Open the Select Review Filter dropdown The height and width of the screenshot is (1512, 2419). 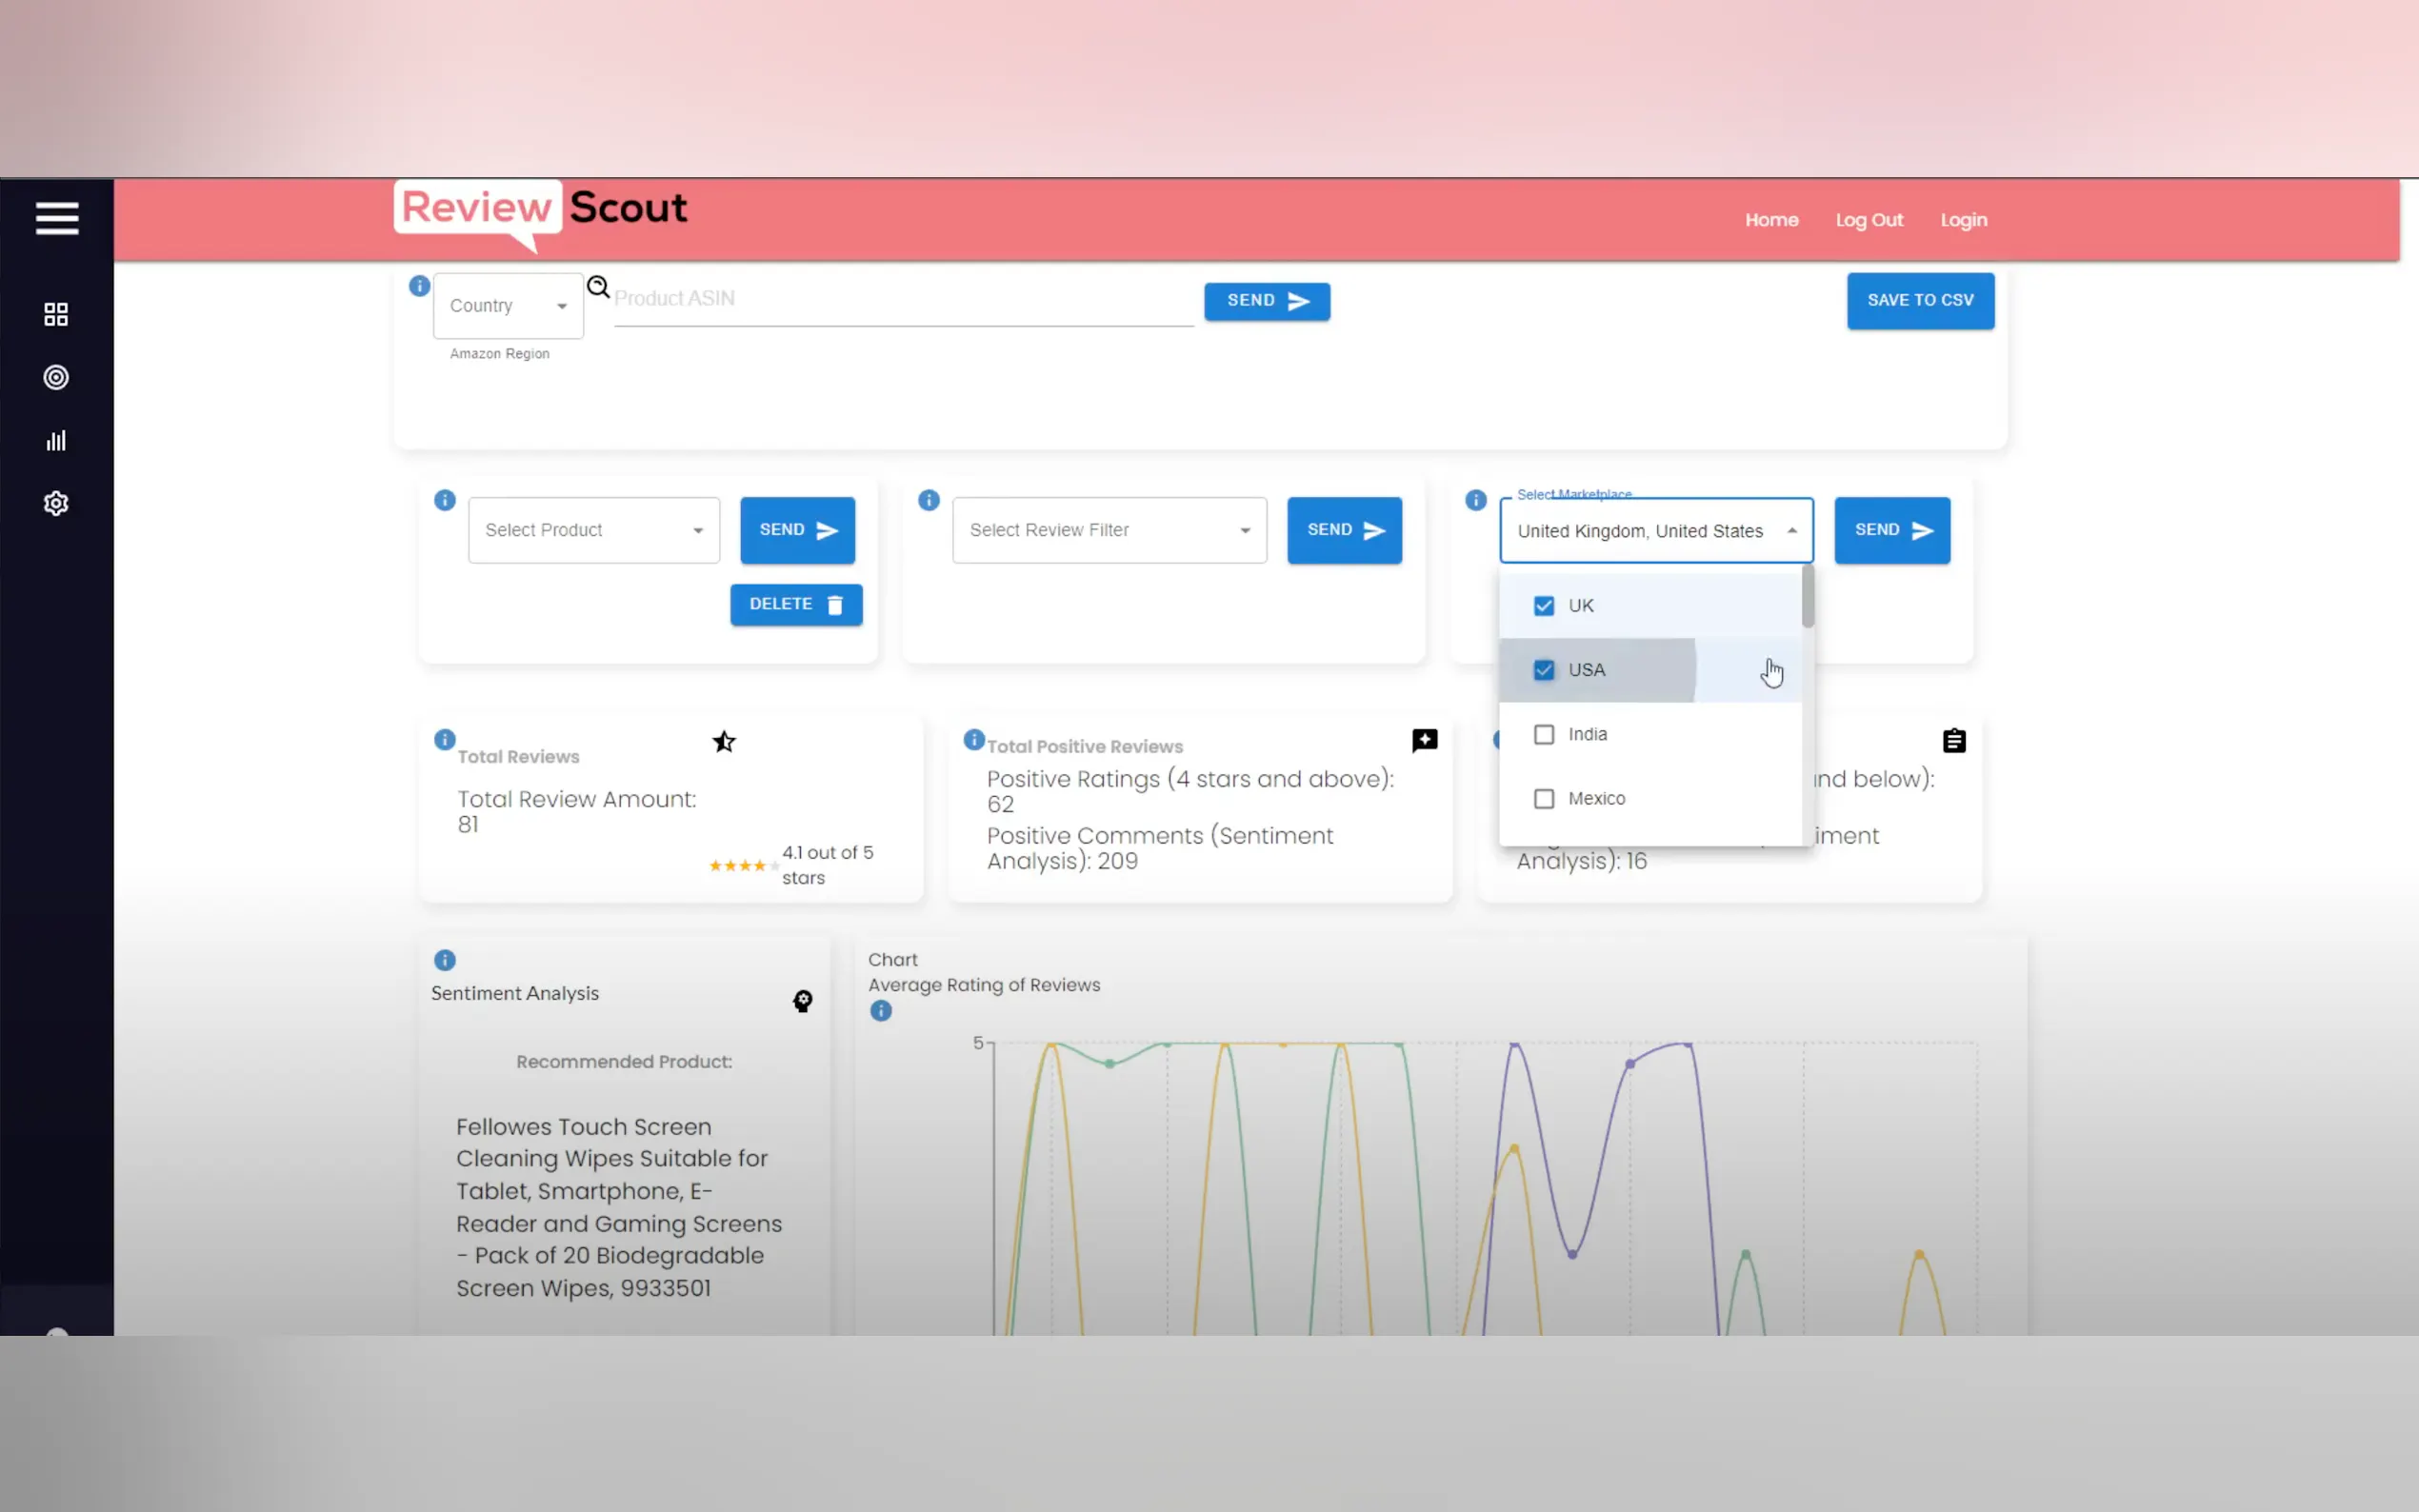tap(1109, 530)
